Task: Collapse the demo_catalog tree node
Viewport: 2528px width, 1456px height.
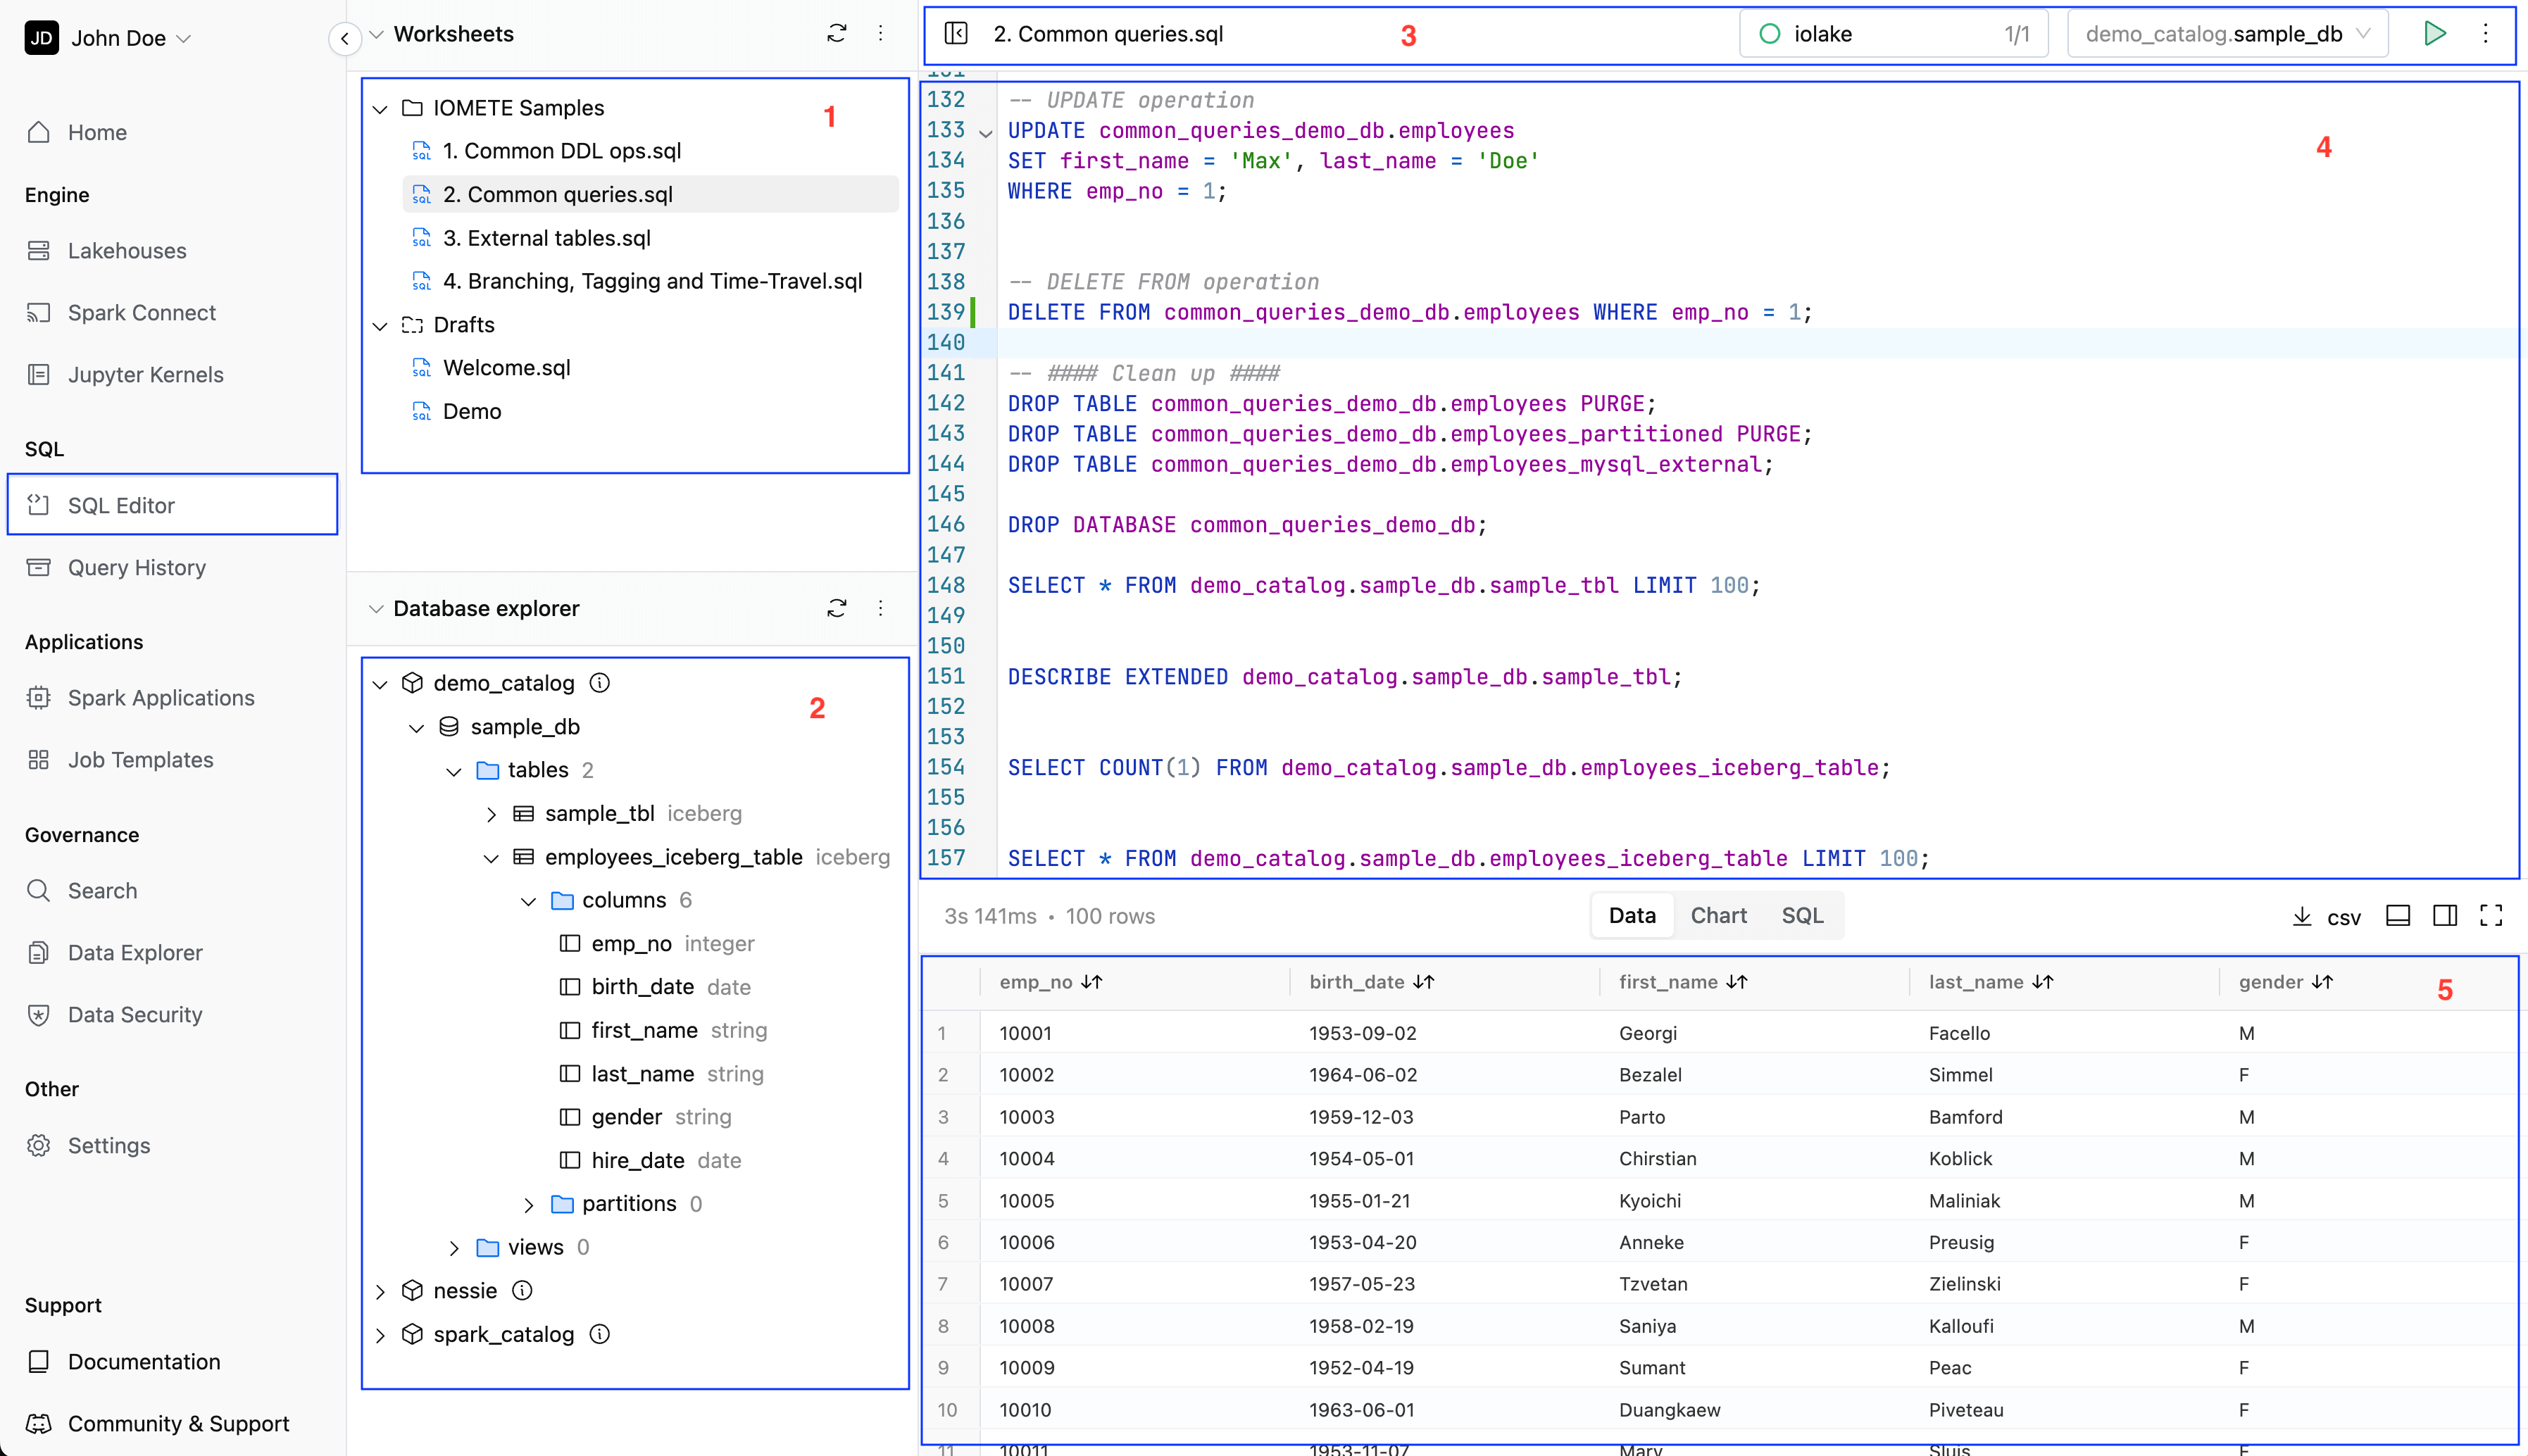Action: pyautogui.click(x=380, y=684)
